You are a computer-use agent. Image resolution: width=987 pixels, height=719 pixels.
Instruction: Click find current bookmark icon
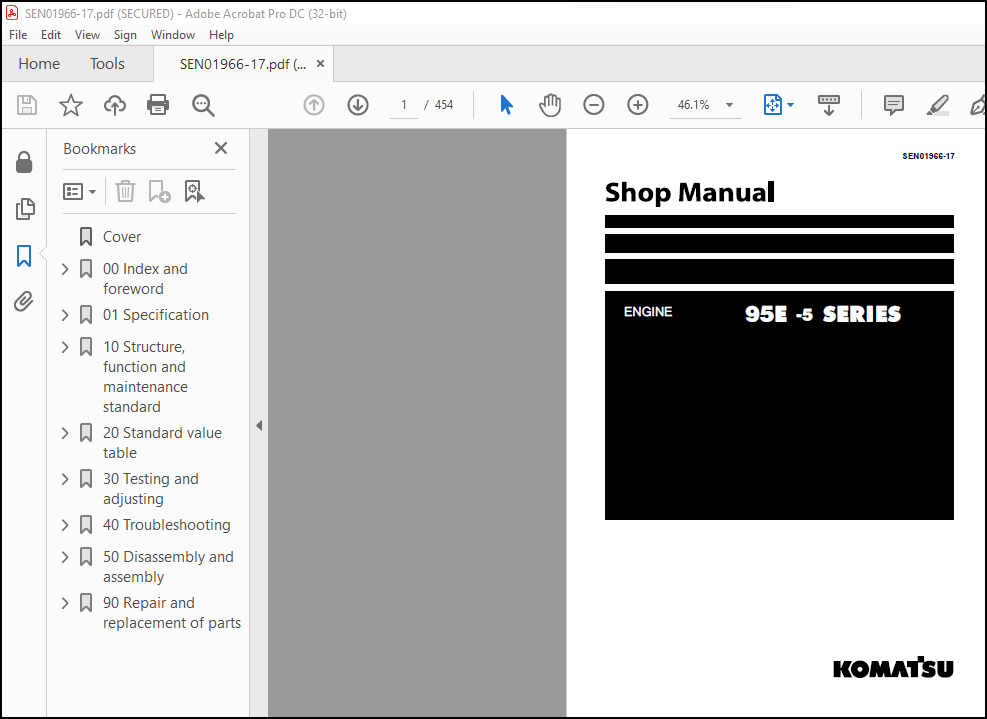(x=194, y=191)
